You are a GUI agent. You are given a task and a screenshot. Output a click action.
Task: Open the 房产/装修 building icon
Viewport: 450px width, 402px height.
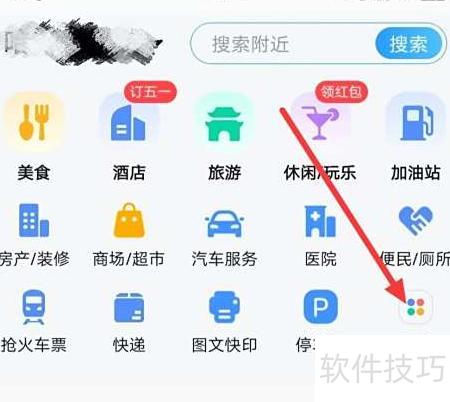34,220
